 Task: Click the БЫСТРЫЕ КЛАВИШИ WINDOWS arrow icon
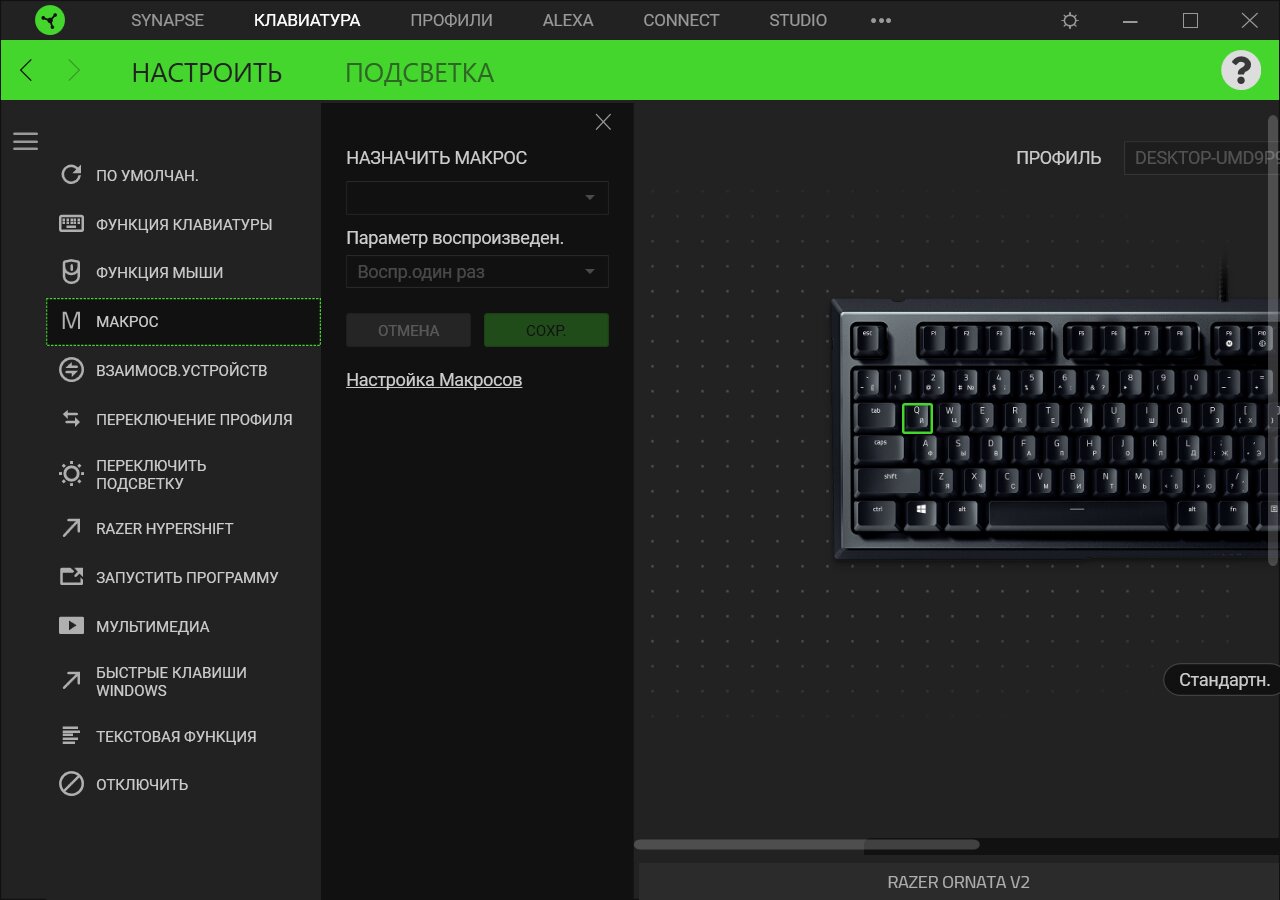(x=71, y=681)
